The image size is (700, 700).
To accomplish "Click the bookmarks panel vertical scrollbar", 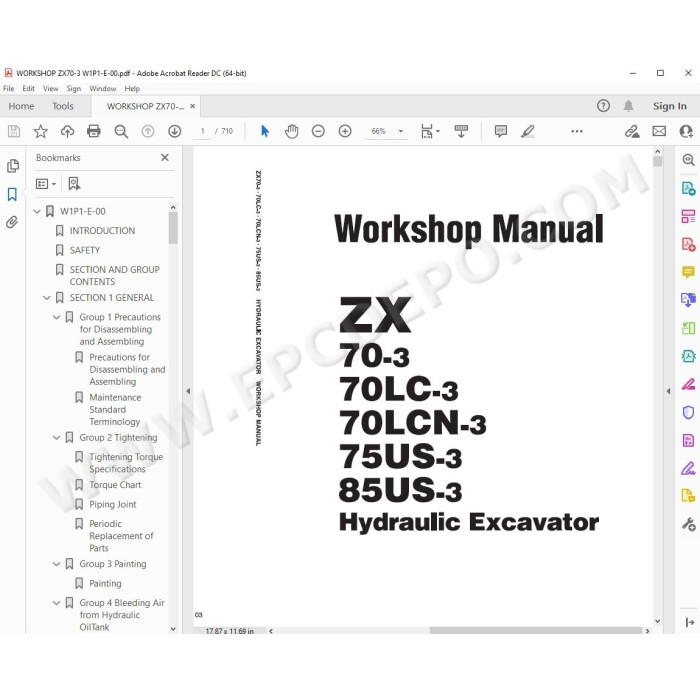I will pyautogui.click(x=173, y=228).
